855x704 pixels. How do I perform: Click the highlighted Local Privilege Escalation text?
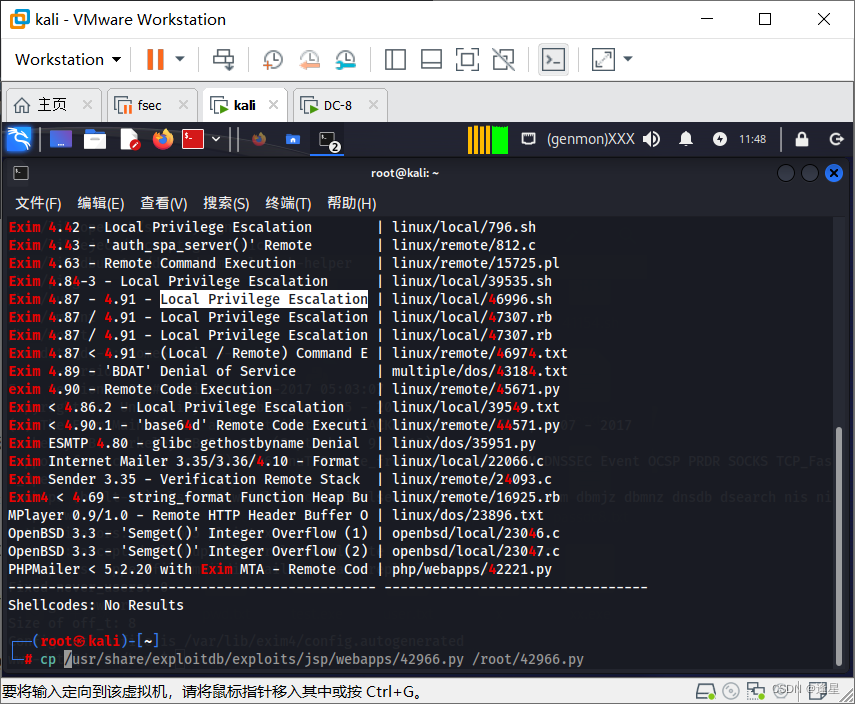pyautogui.click(x=264, y=299)
